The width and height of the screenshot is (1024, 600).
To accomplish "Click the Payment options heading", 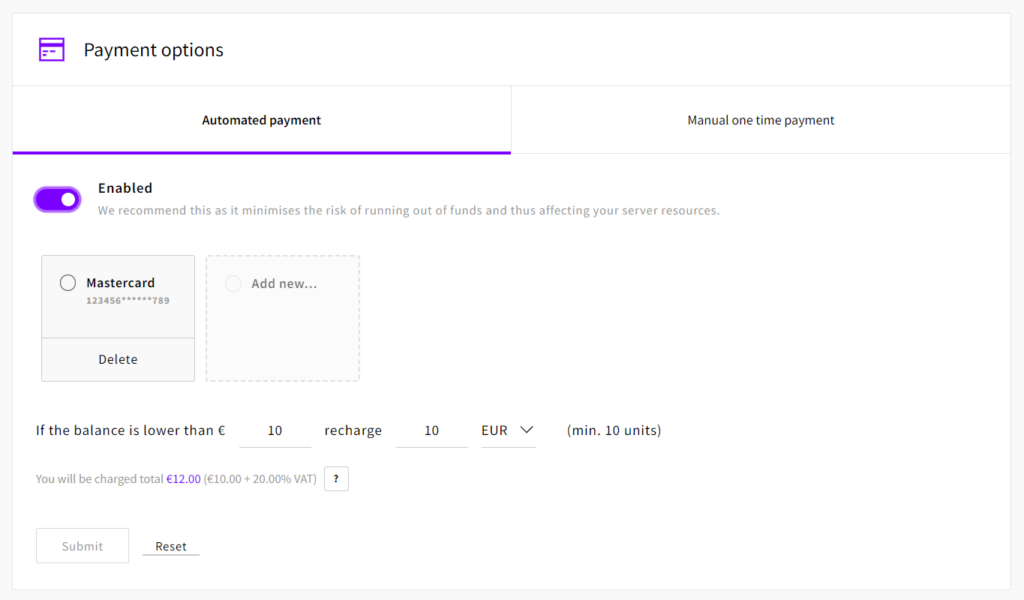I will point(153,50).
